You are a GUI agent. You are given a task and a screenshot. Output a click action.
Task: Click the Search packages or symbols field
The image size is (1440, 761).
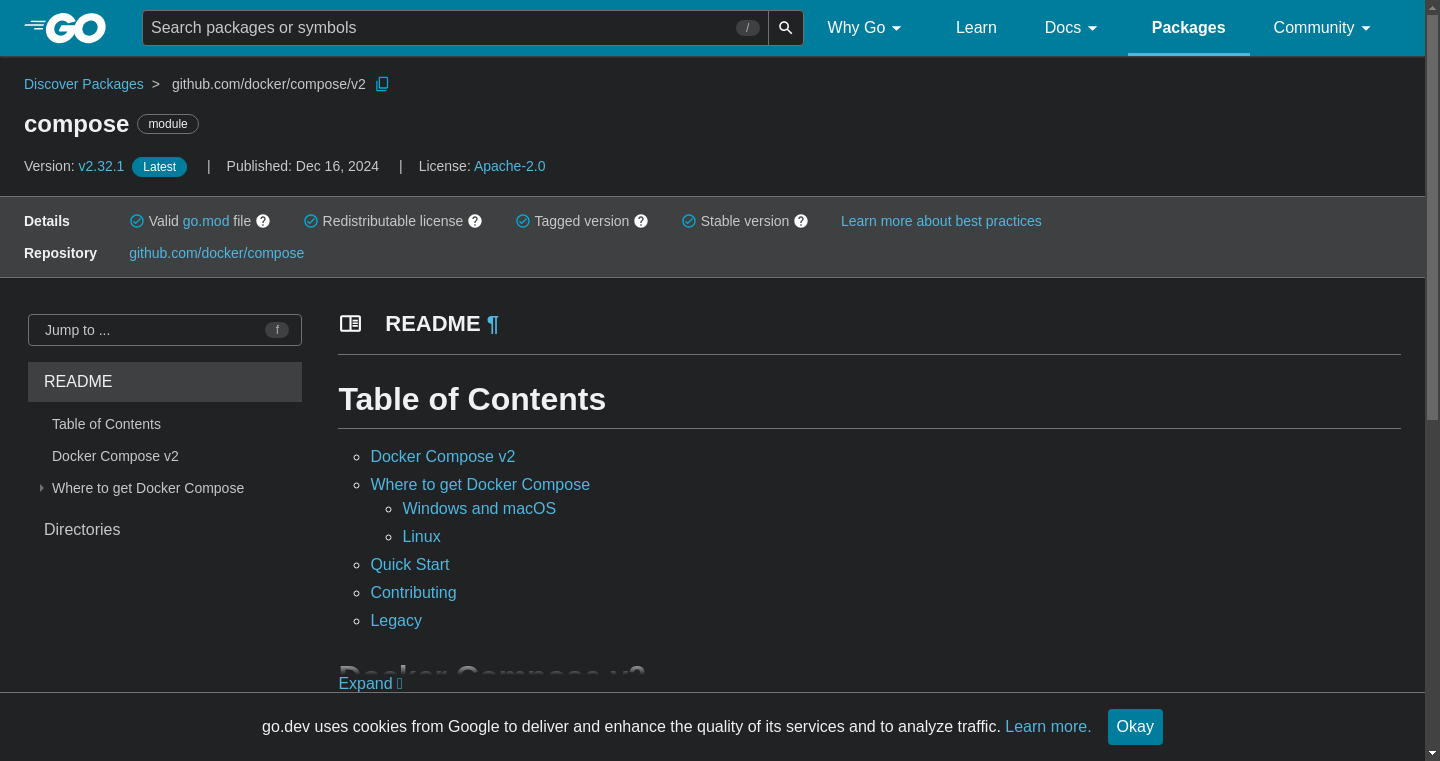pyautogui.click(x=455, y=28)
